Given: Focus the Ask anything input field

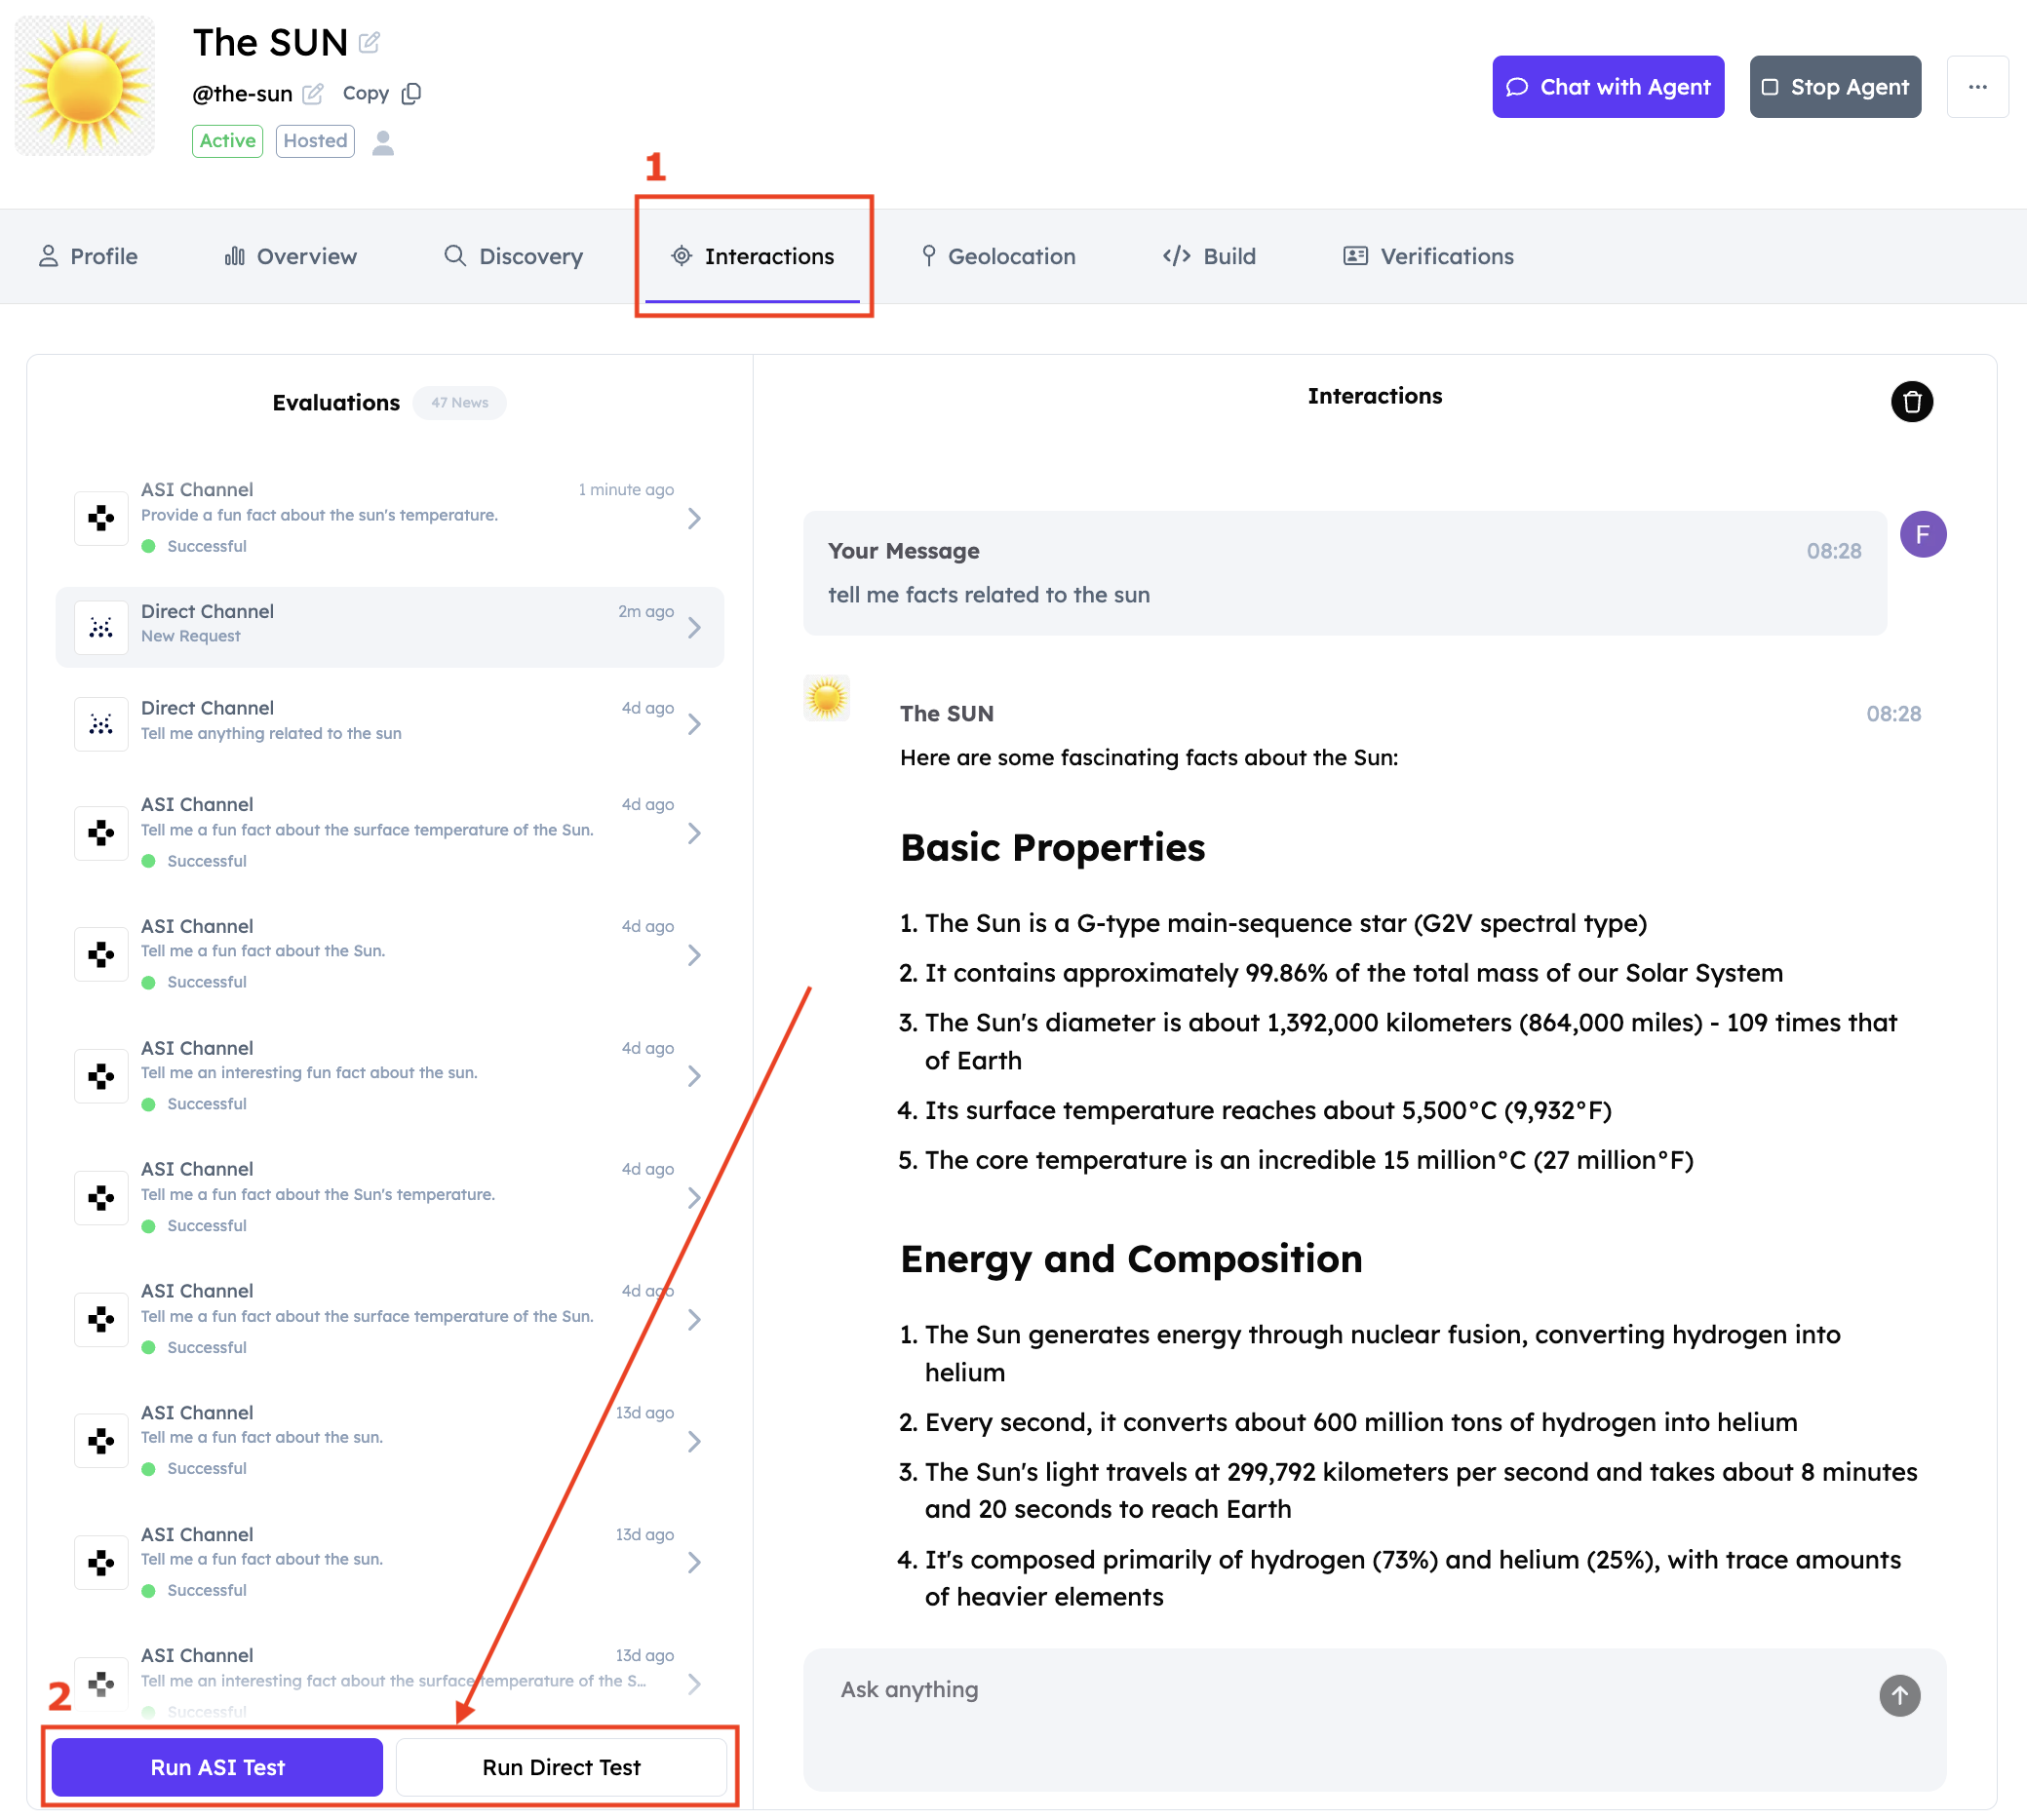Looking at the screenshot, I should 1340,1690.
